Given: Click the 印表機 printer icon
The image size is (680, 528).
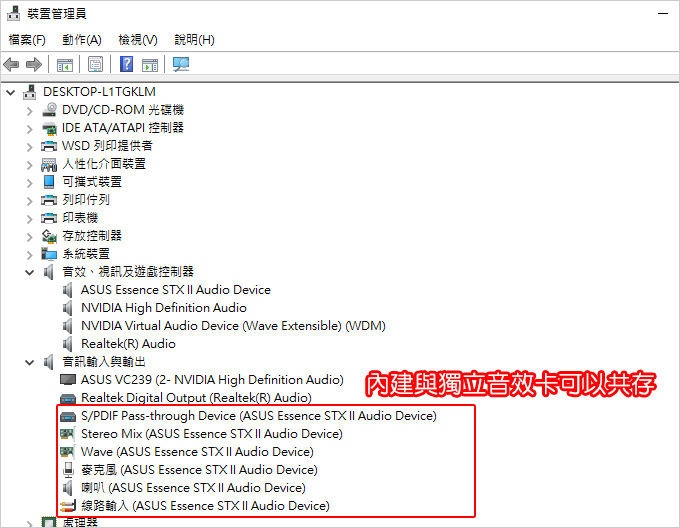Looking at the screenshot, I should pyautogui.click(x=49, y=218).
